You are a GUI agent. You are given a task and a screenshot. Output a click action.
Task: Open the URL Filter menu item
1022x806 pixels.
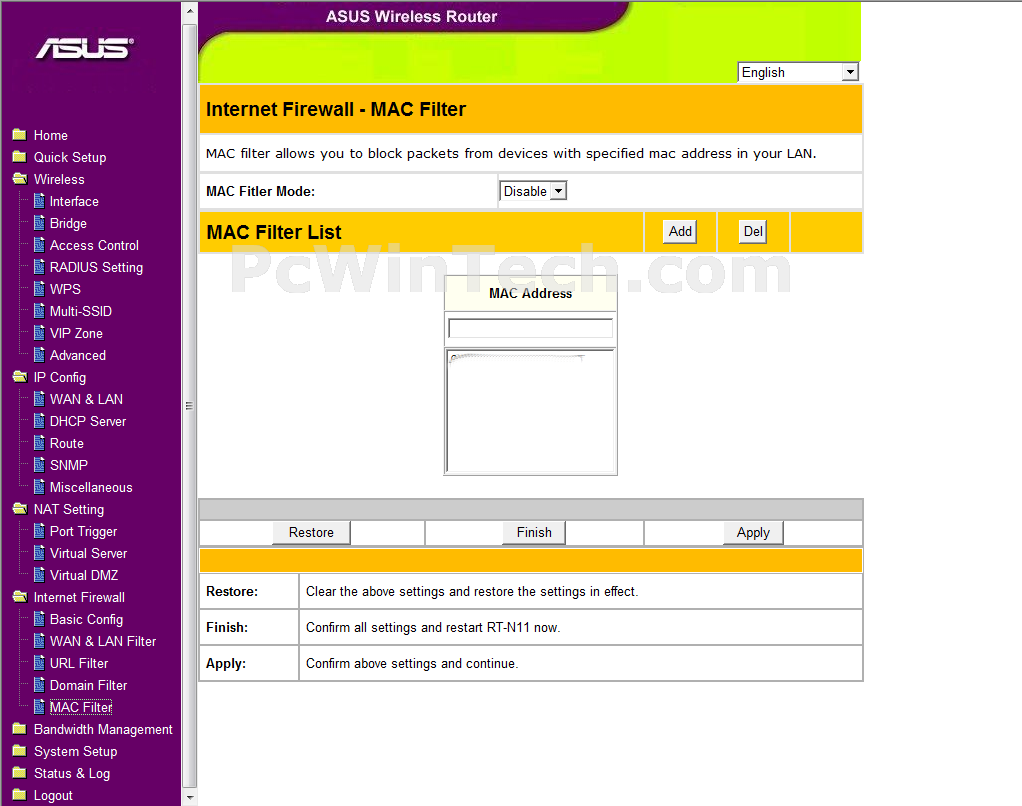79,663
